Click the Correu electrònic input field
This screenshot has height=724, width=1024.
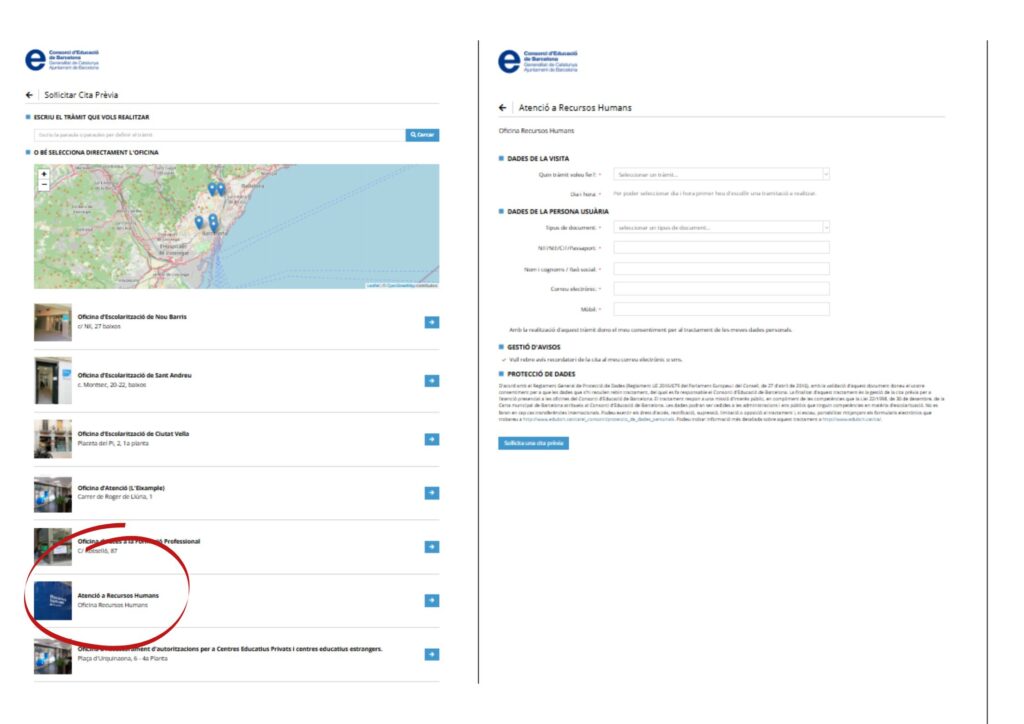coord(721,289)
